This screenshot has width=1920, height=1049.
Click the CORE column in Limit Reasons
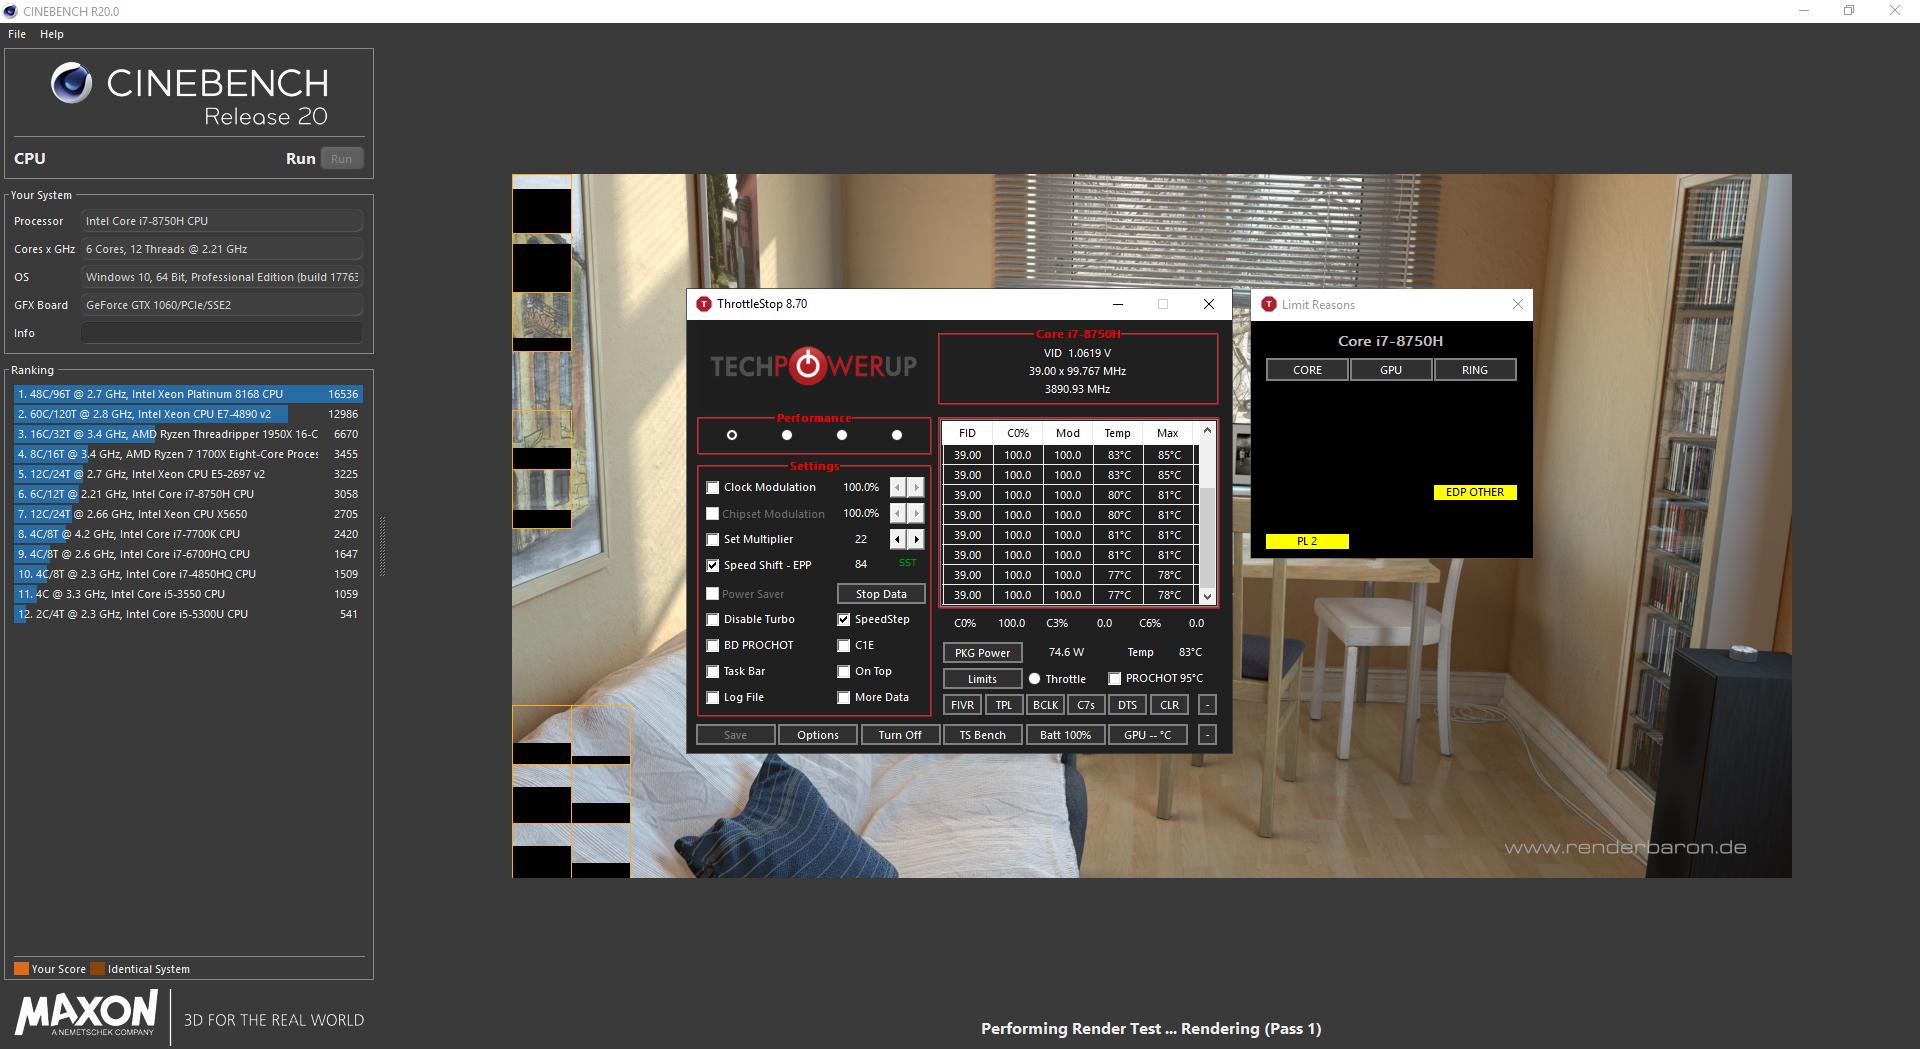coord(1307,370)
